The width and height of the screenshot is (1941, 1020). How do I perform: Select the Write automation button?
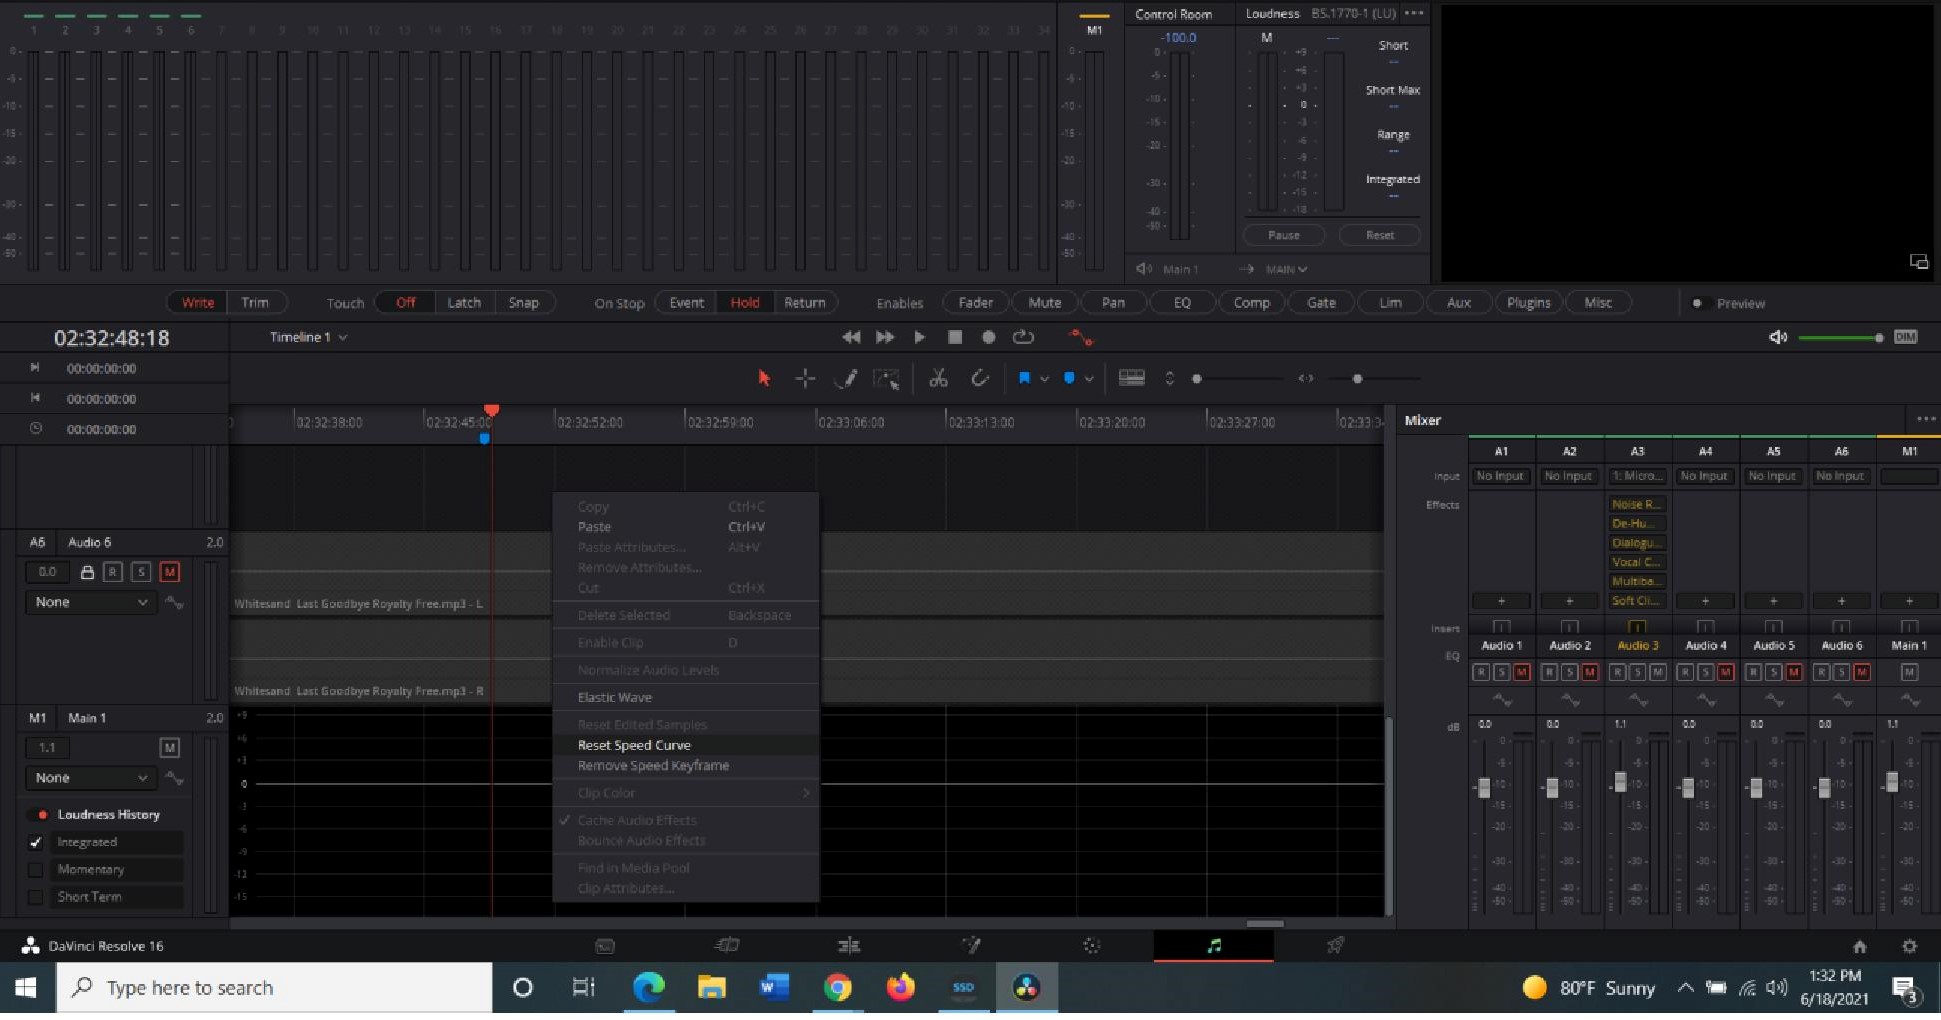198,302
